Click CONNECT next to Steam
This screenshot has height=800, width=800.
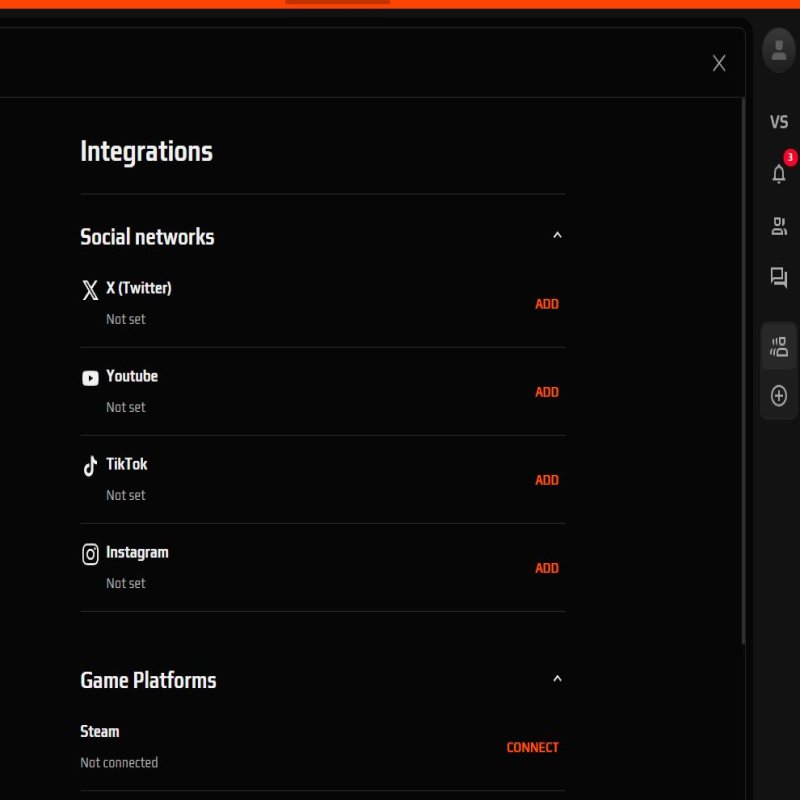(533, 747)
